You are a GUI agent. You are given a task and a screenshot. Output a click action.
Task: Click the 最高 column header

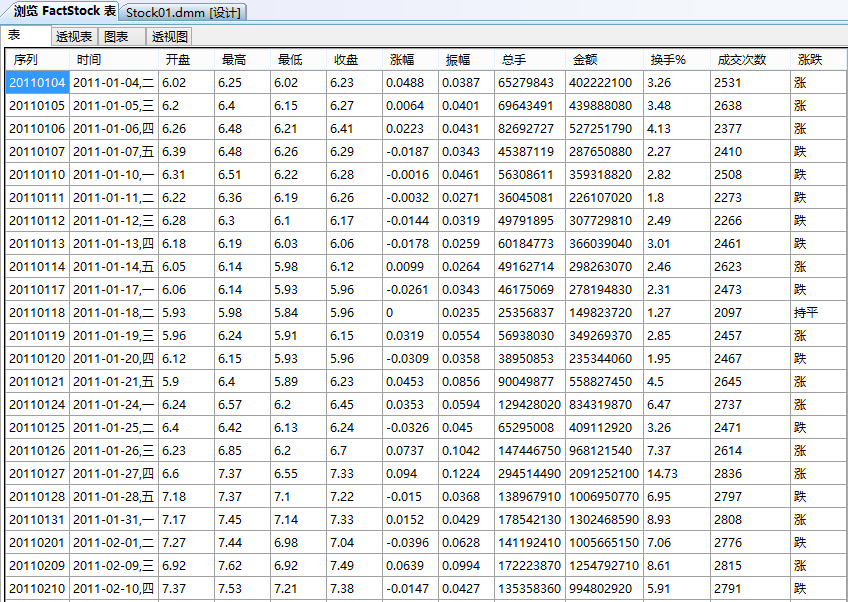click(243, 59)
